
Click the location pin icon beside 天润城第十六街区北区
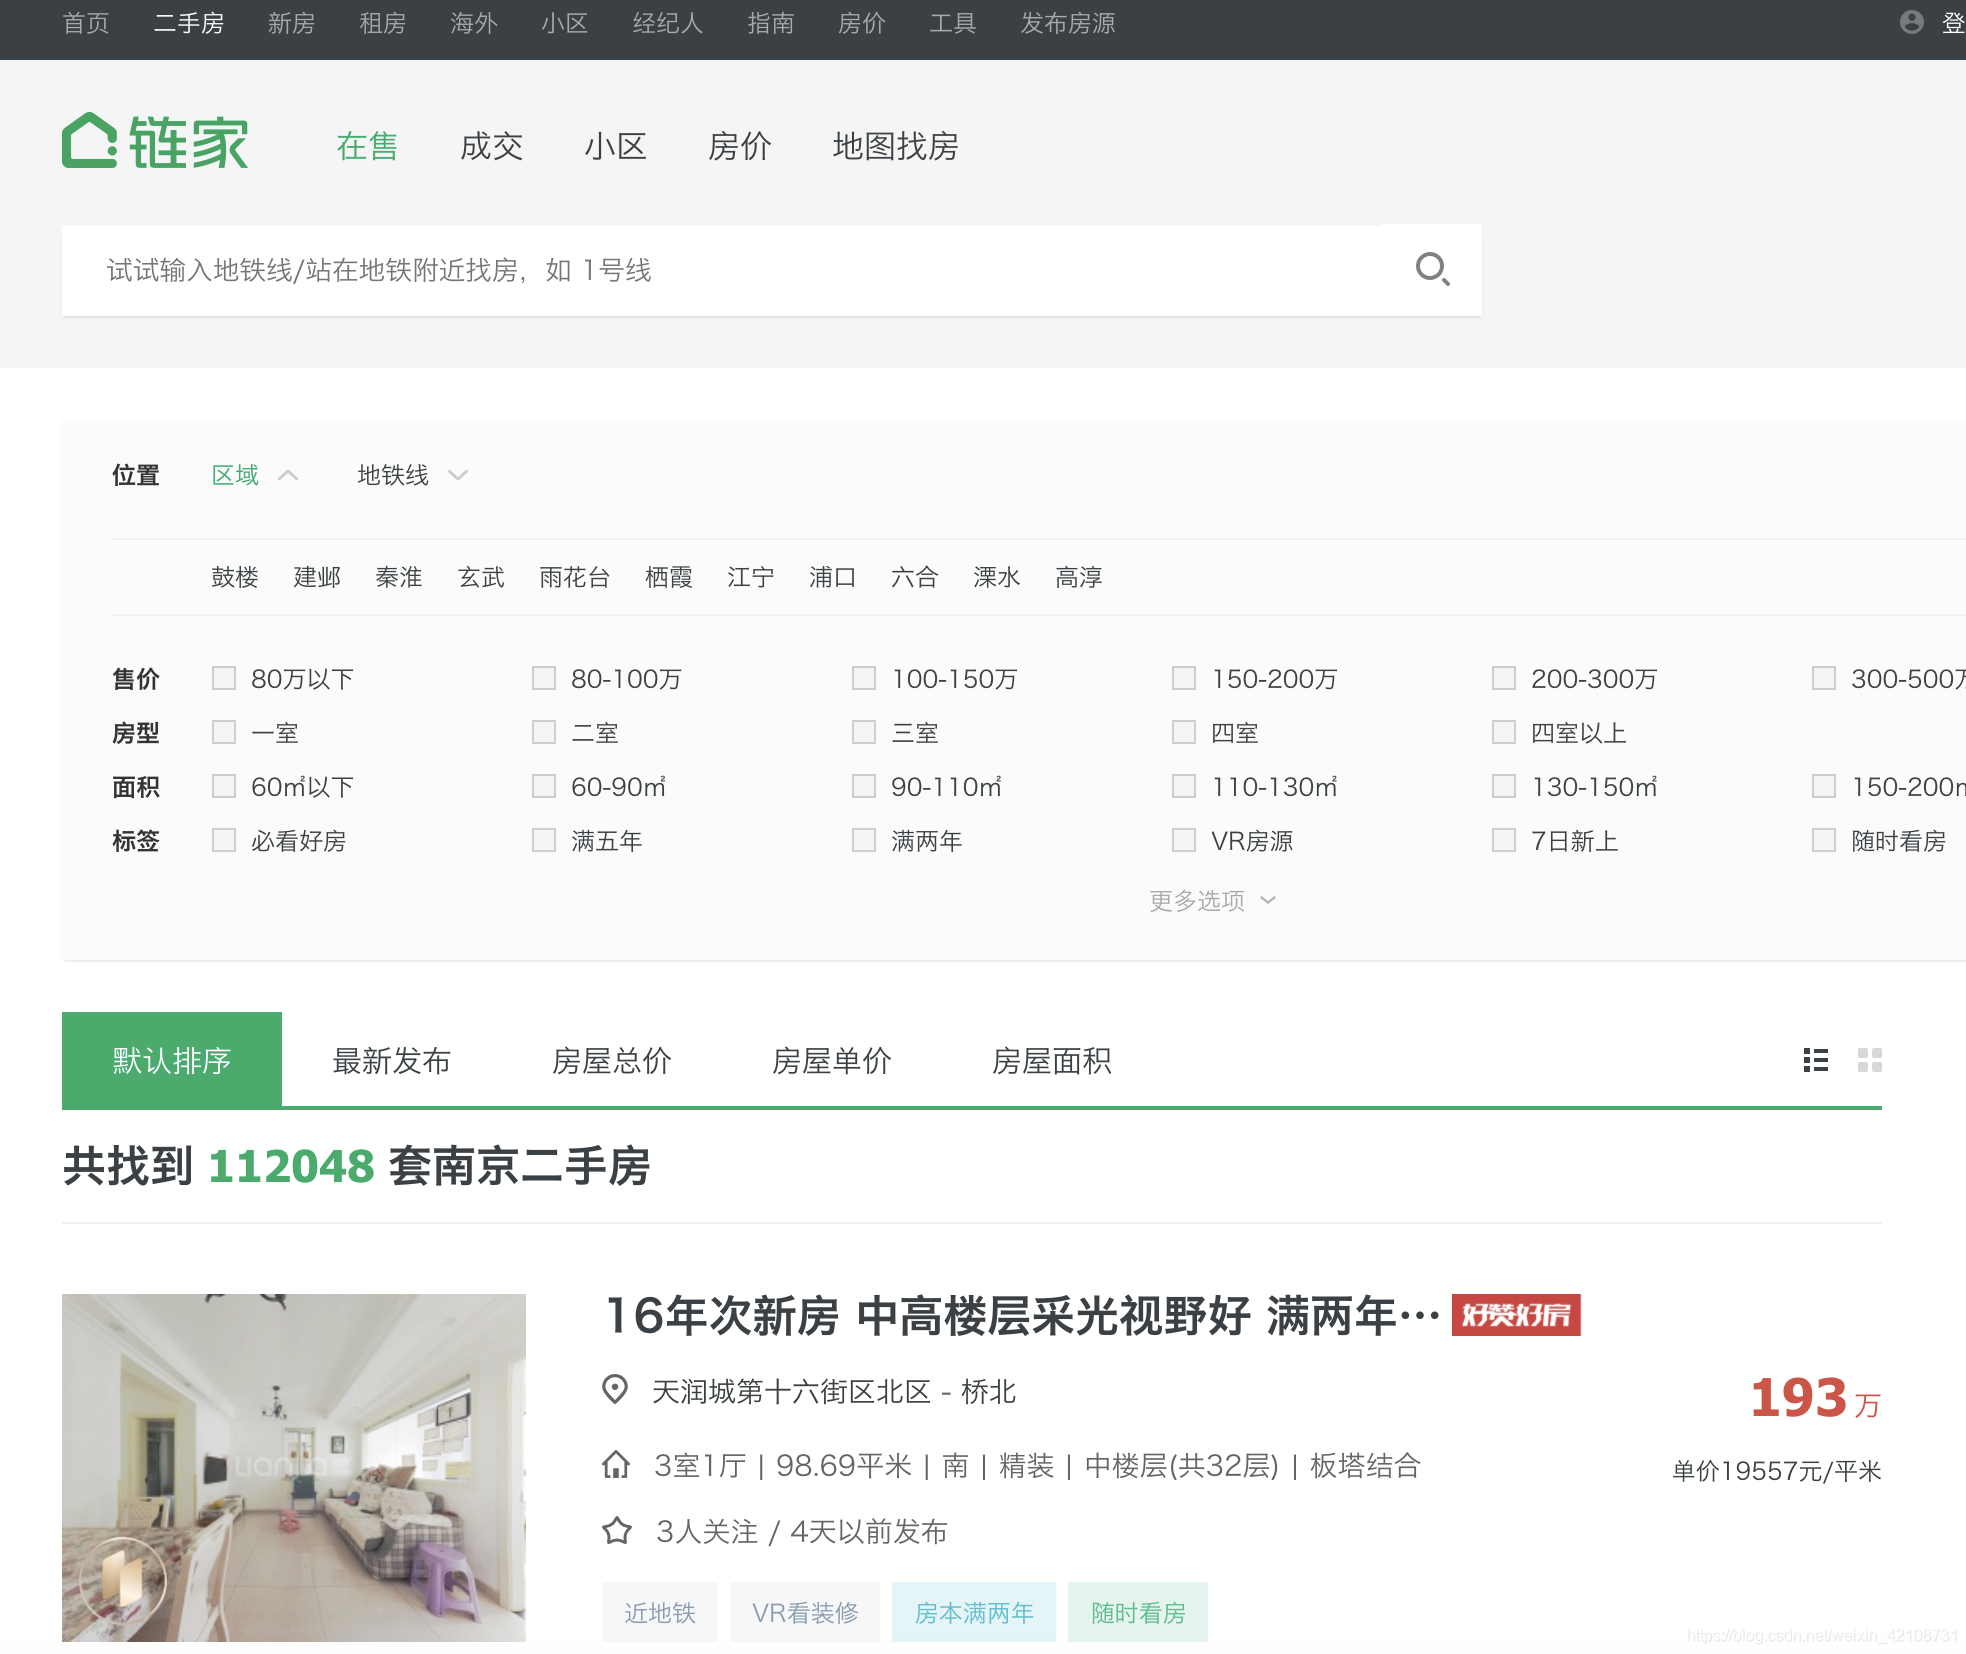click(x=616, y=1389)
